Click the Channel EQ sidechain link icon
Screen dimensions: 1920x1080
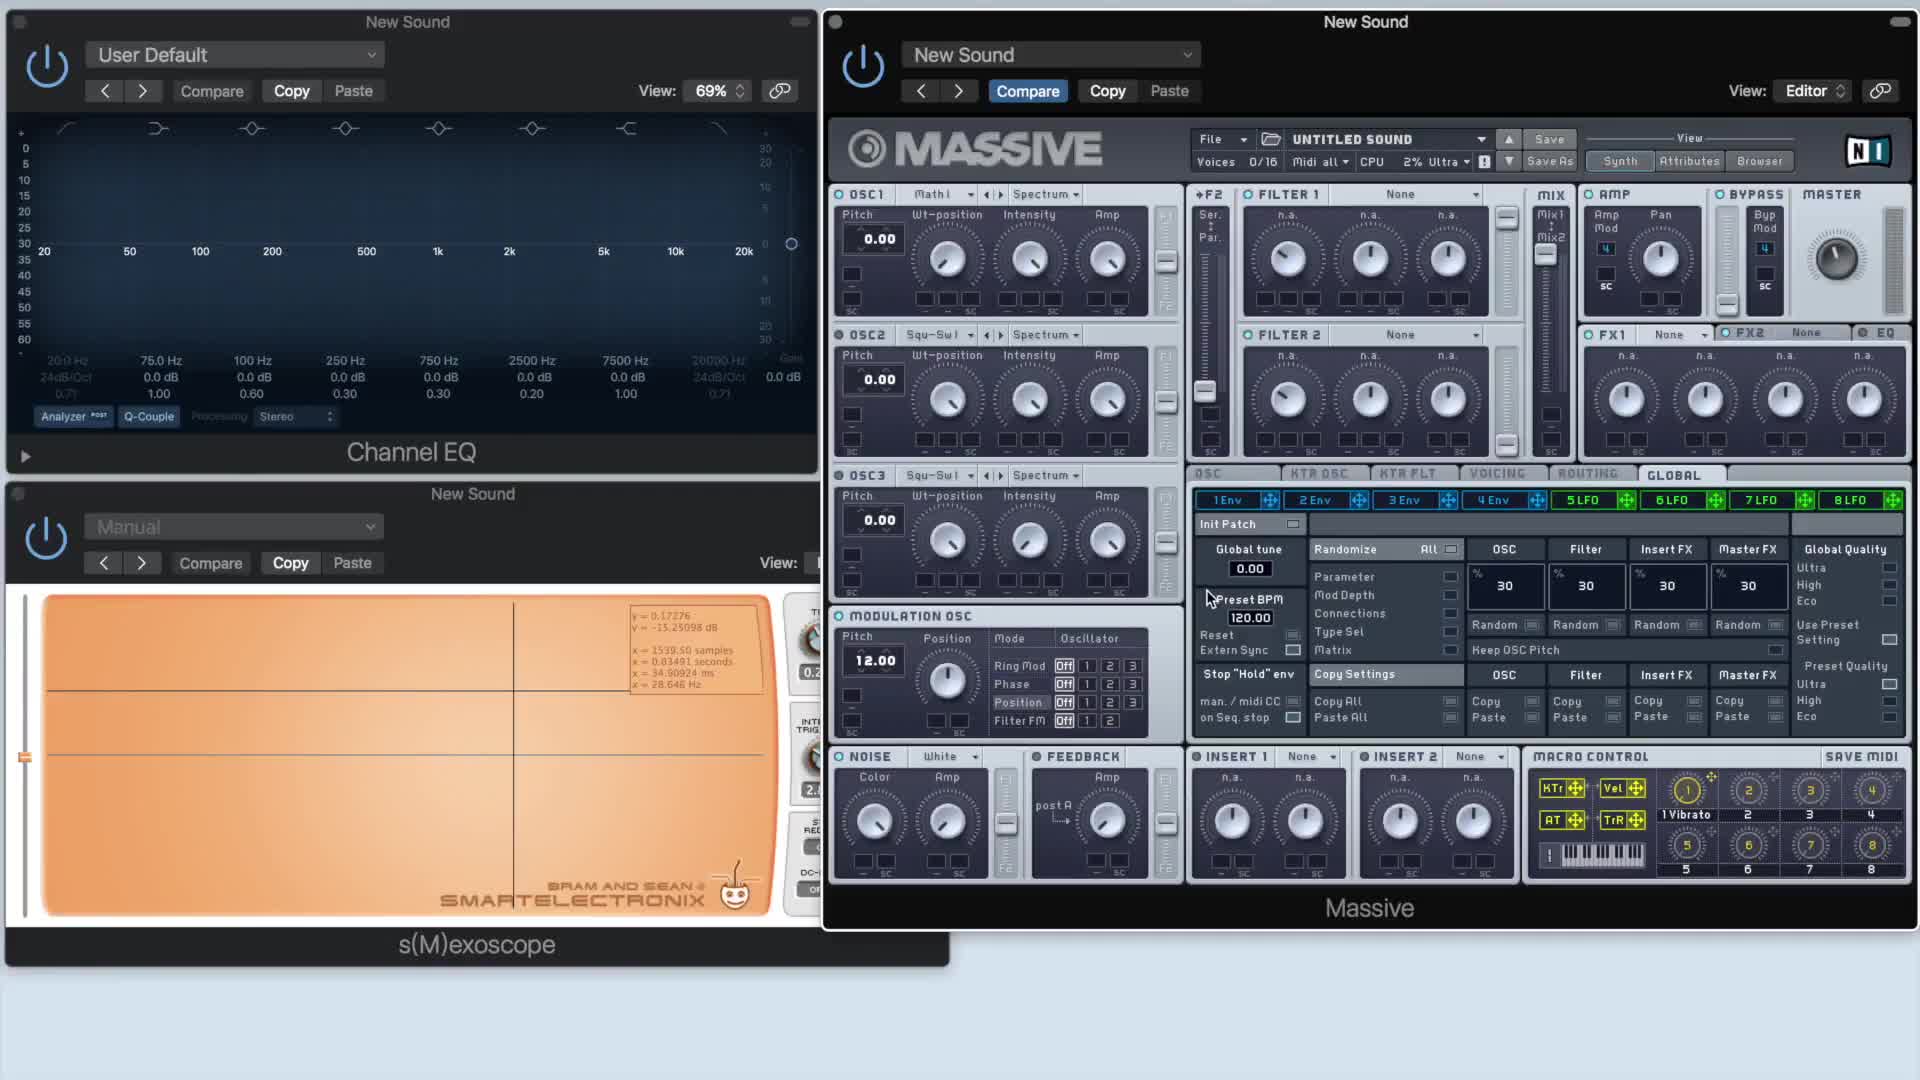(x=779, y=91)
